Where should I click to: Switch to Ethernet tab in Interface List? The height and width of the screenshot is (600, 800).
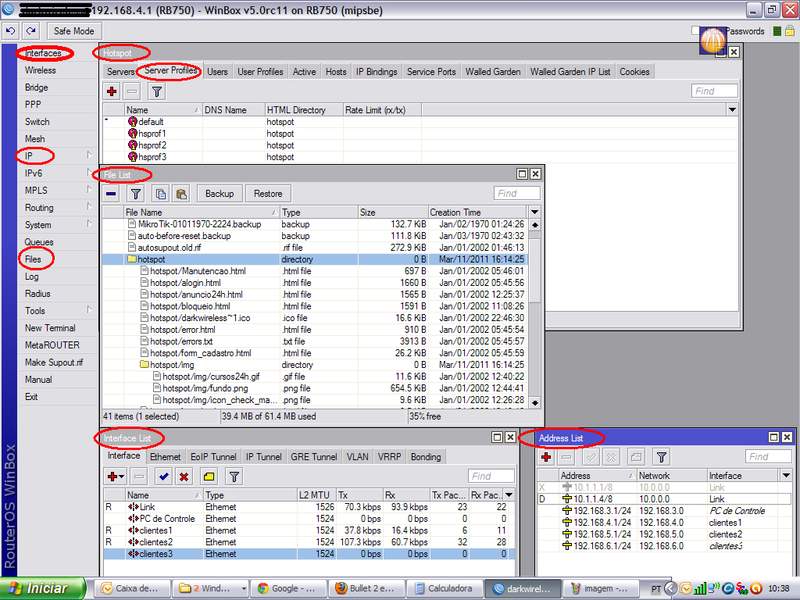click(165, 457)
